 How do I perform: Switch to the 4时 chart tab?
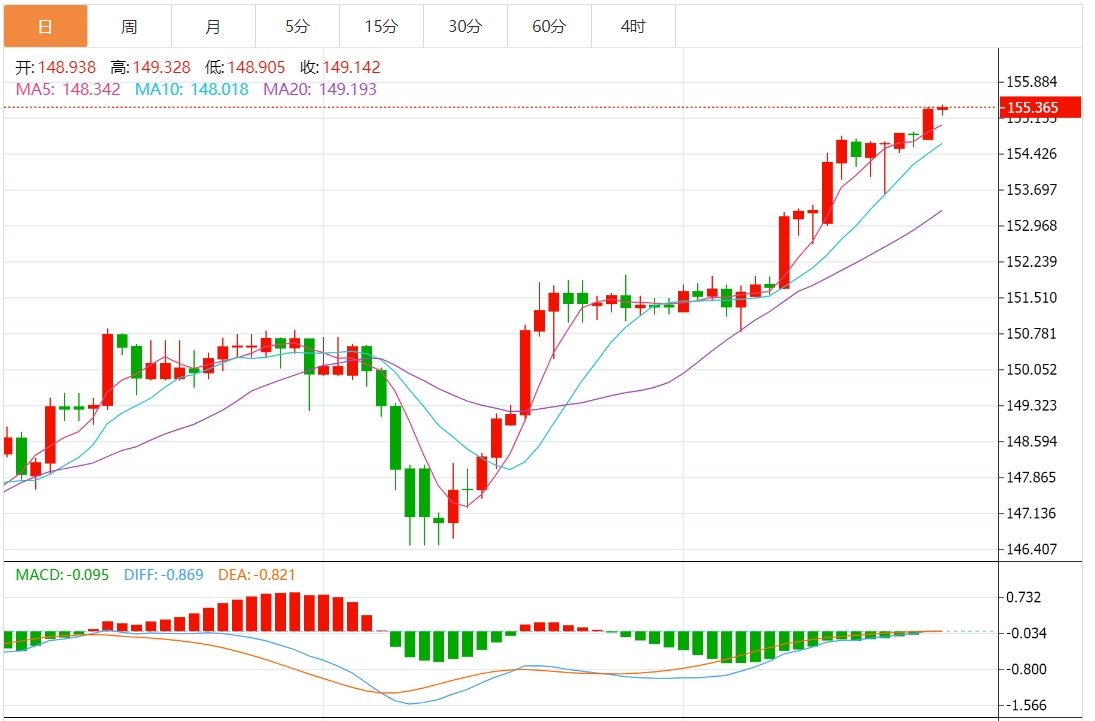click(633, 27)
